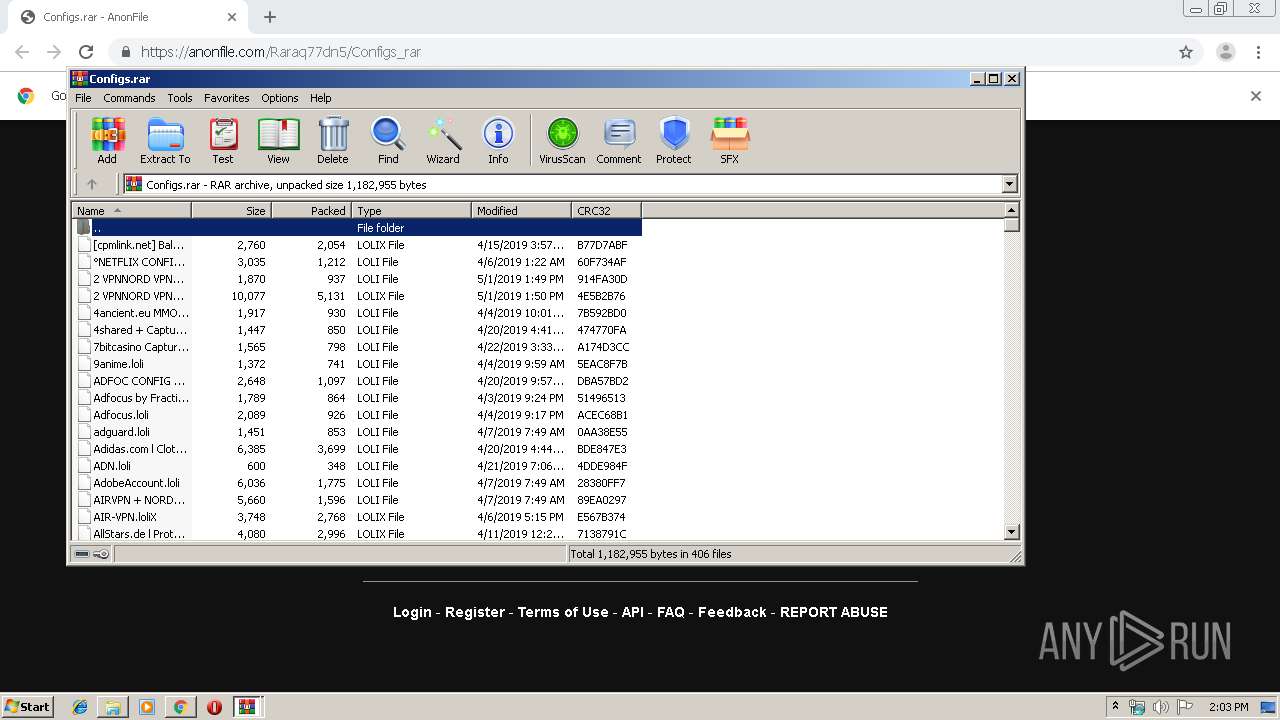Open a new Chrome tab

[x=270, y=17]
